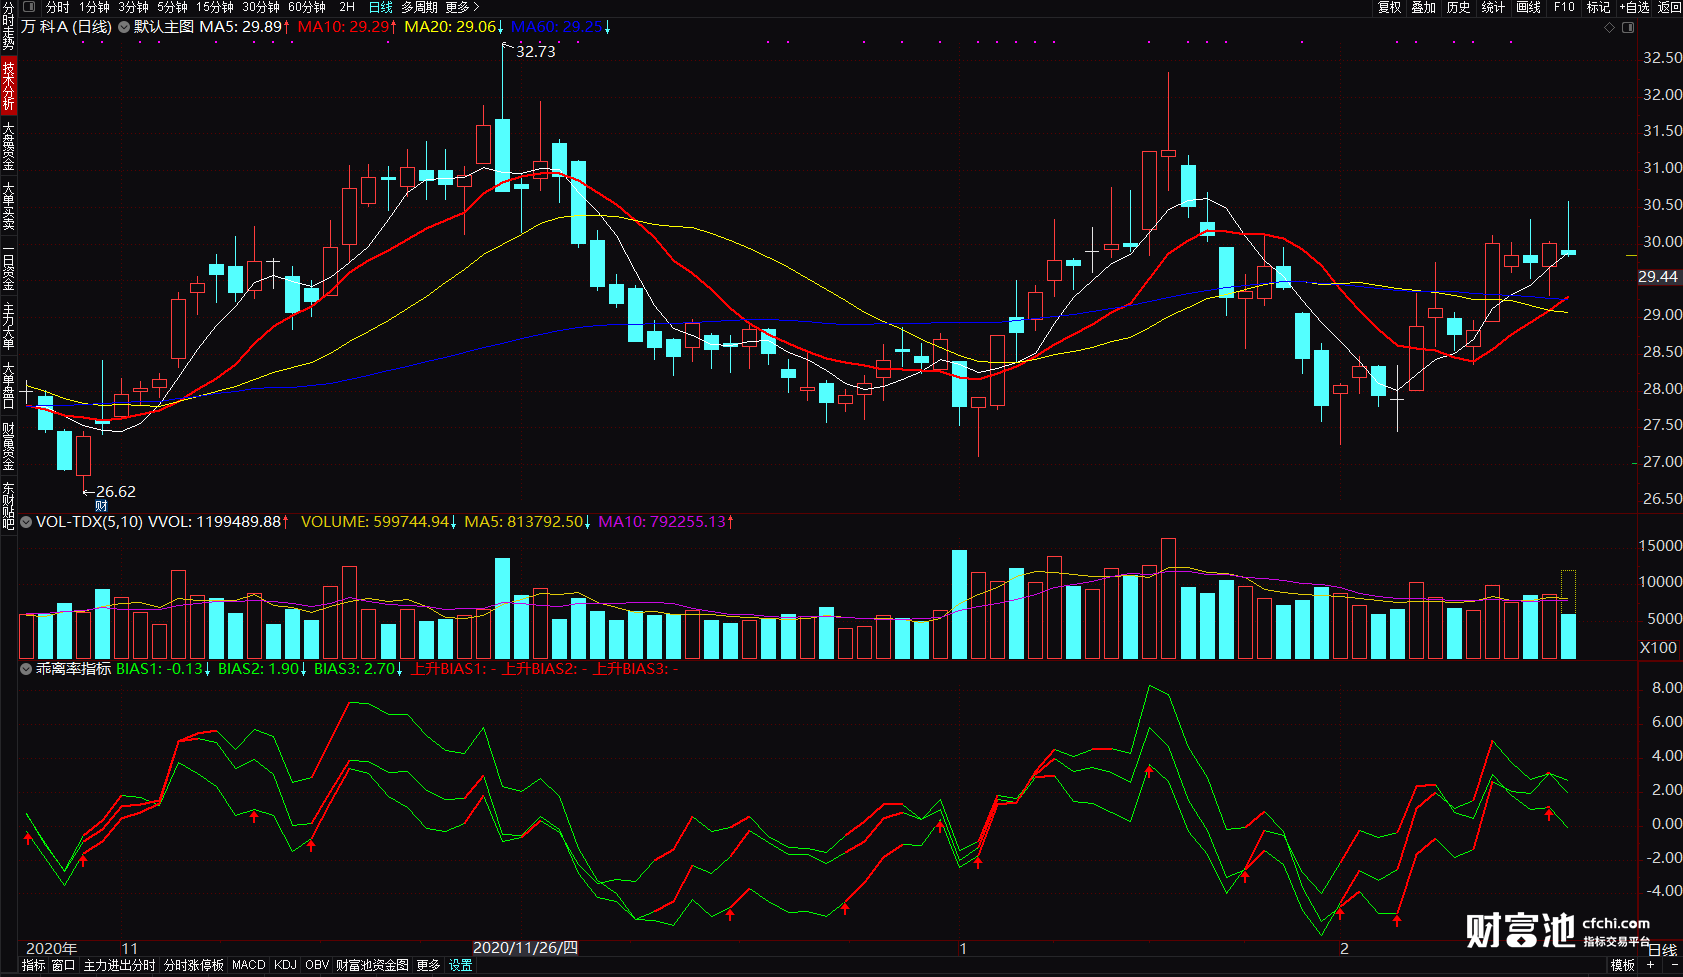Select the KDJ indicator
Image resolution: width=1683 pixels, height=977 pixels.
click(285, 965)
